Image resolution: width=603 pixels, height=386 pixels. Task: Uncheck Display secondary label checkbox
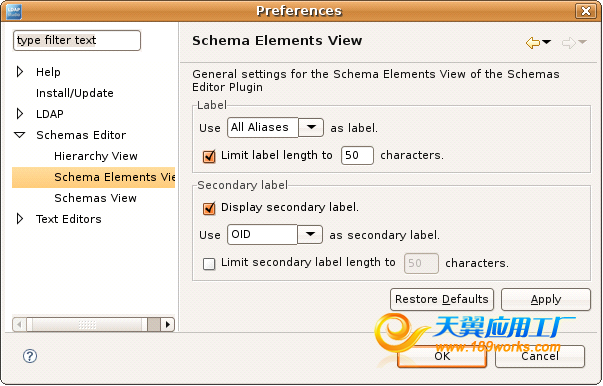[209, 208]
